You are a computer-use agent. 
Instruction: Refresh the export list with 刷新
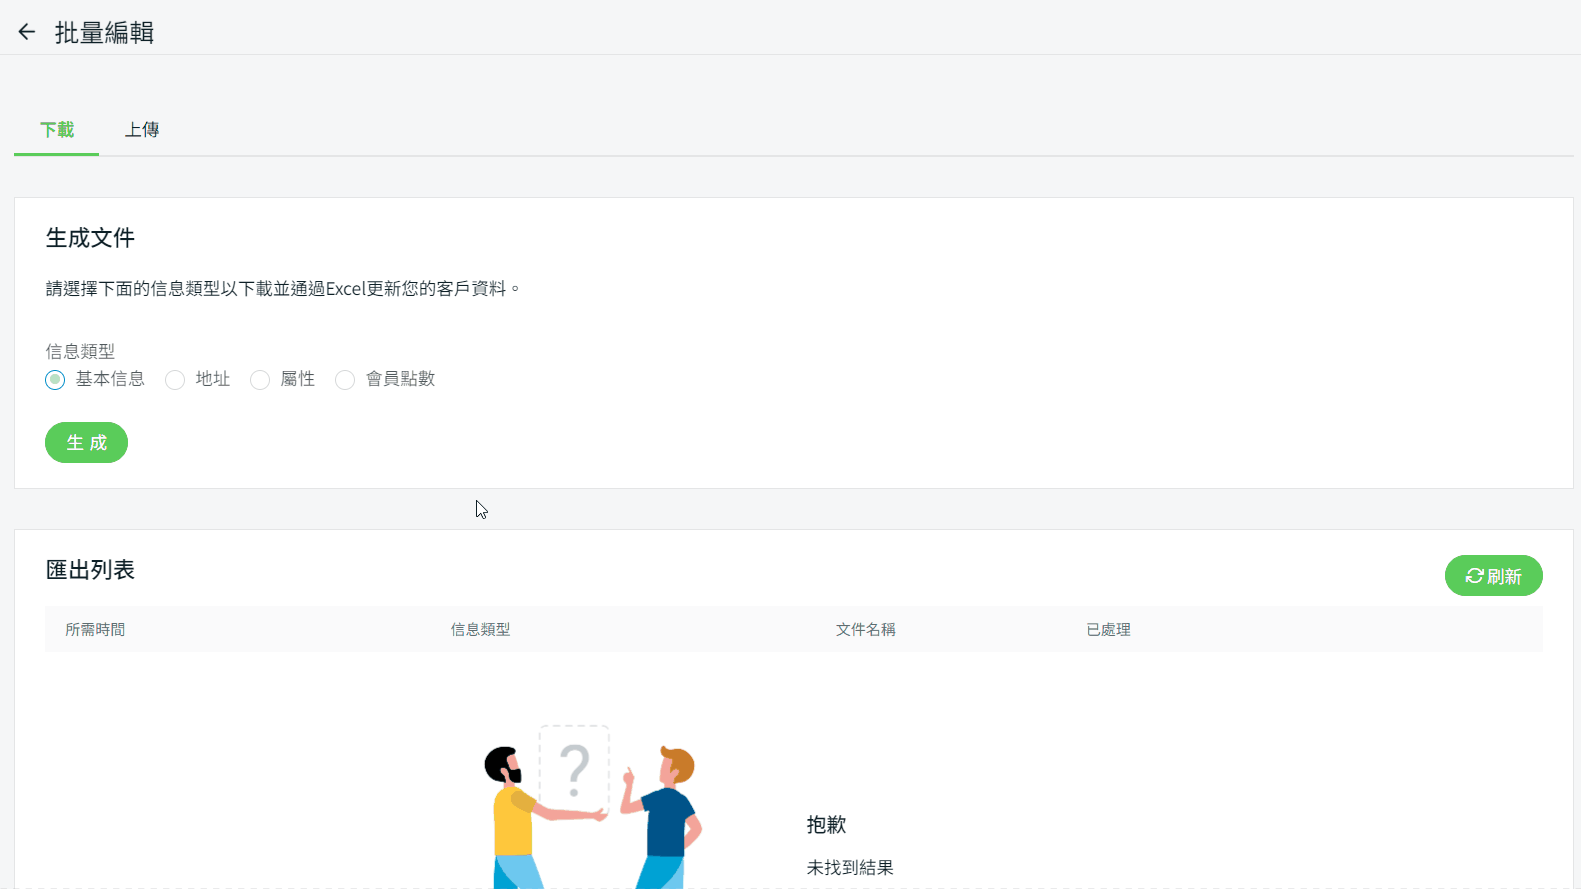click(x=1493, y=576)
